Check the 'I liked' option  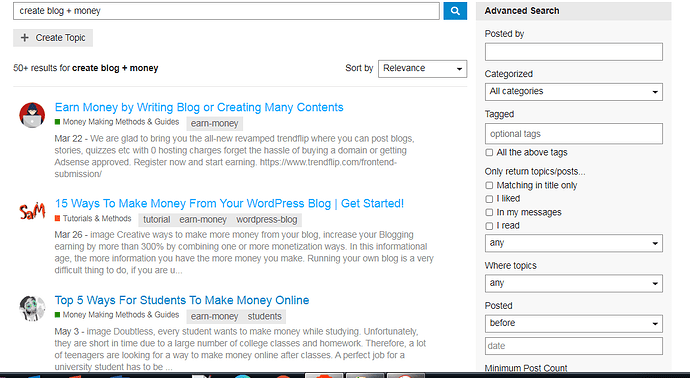[x=489, y=199]
